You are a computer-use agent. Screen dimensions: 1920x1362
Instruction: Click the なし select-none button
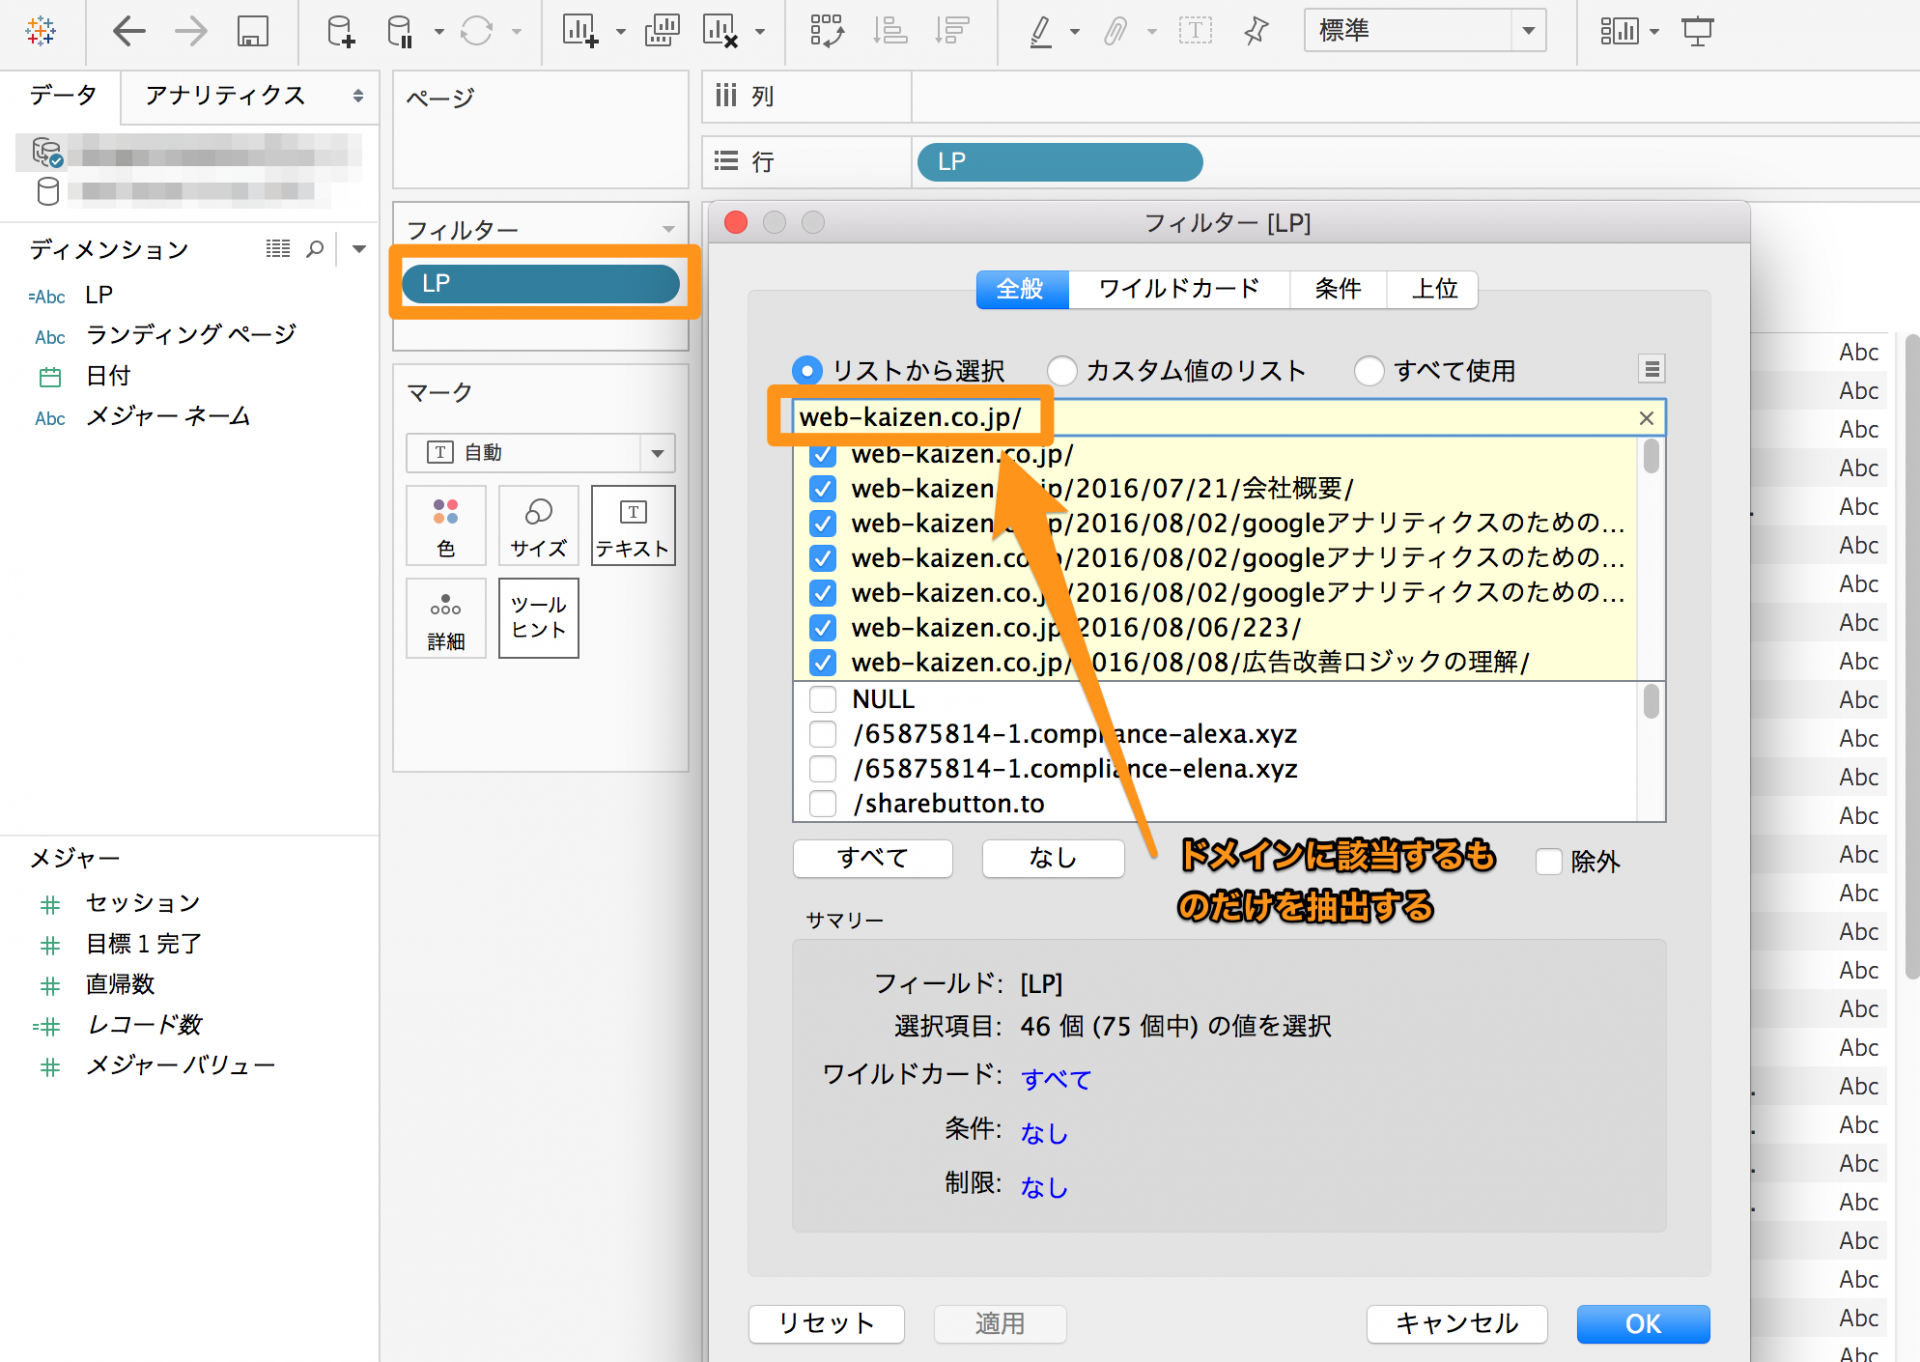[1053, 858]
